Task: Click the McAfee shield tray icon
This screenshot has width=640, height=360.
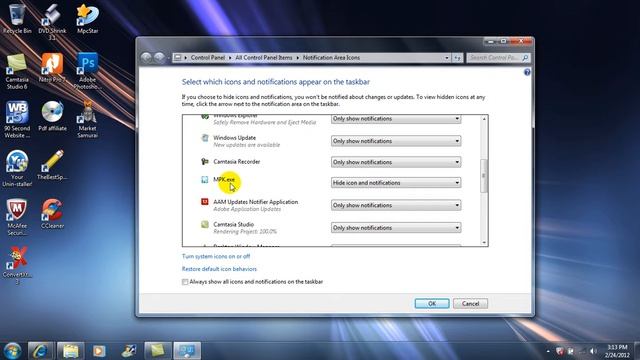Action: pyautogui.click(x=560, y=351)
